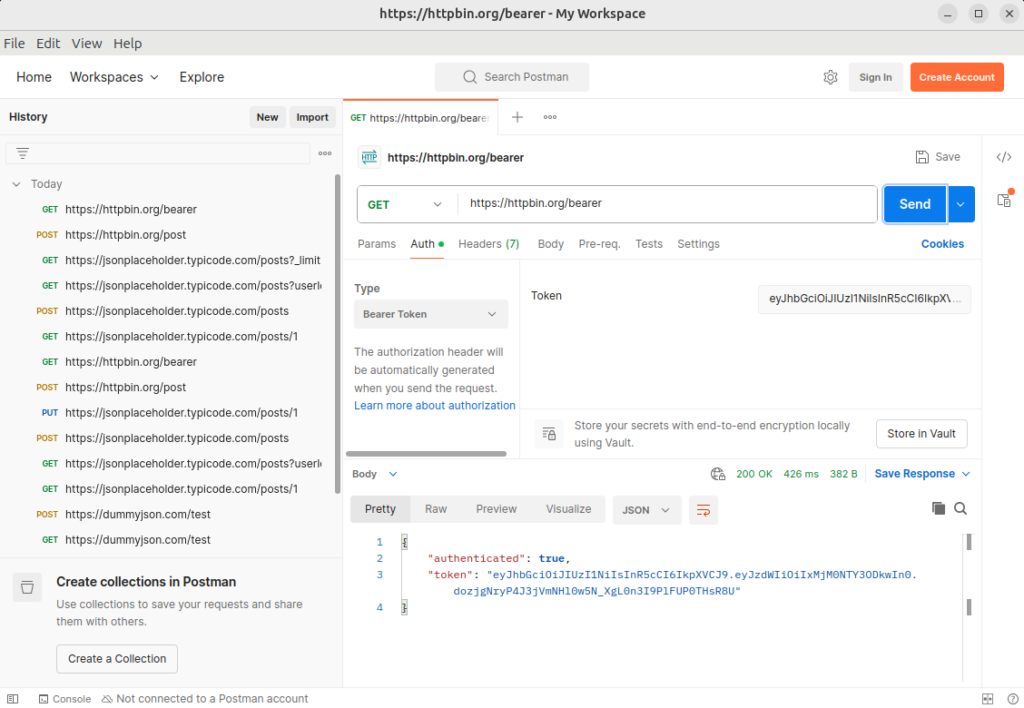Collapse the JSON fold at line 1
1024x708 pixels.
405,542
